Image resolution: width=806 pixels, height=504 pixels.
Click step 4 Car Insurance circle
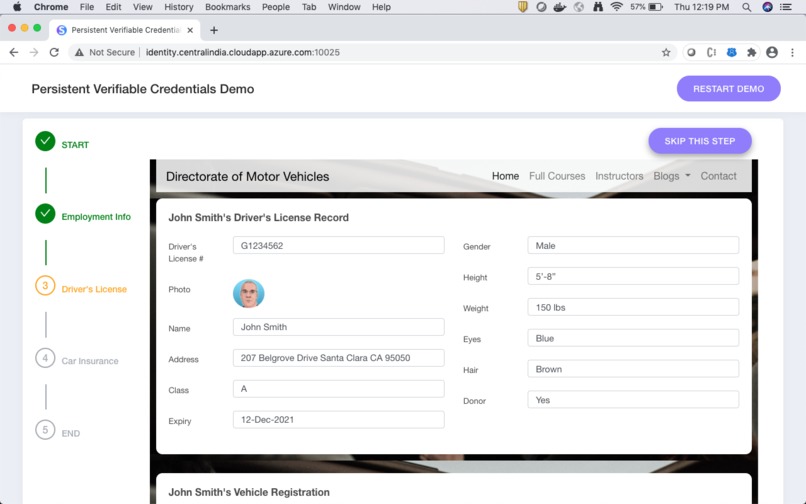pos(45,358)
